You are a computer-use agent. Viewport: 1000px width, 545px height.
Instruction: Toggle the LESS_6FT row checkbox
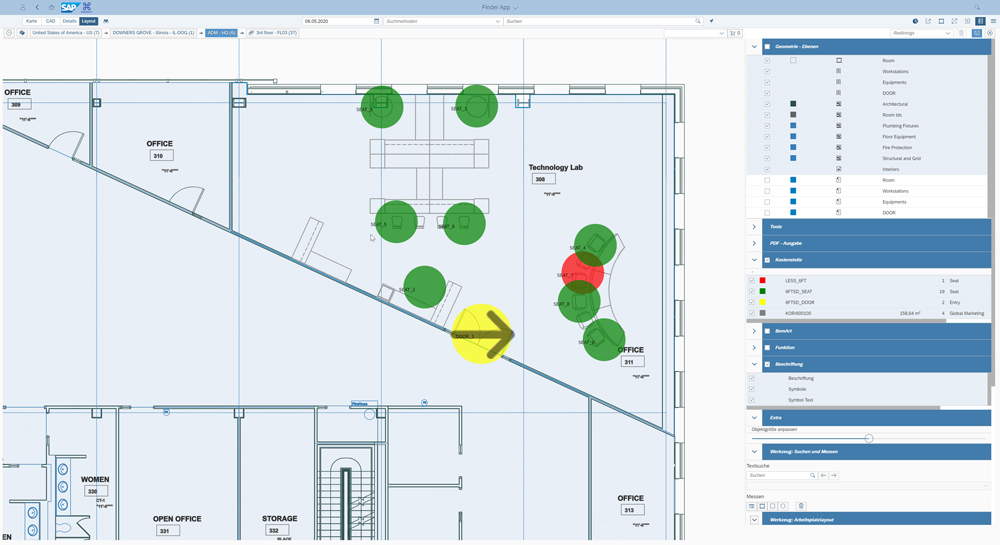click(752, 280)
